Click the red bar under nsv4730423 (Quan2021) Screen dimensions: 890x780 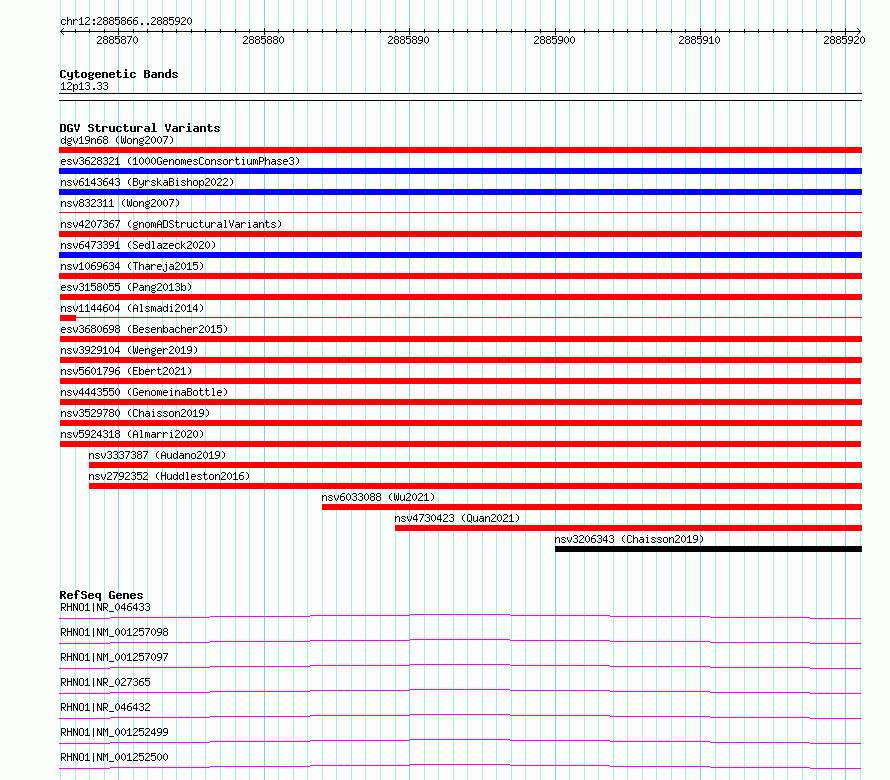point(628,528)
